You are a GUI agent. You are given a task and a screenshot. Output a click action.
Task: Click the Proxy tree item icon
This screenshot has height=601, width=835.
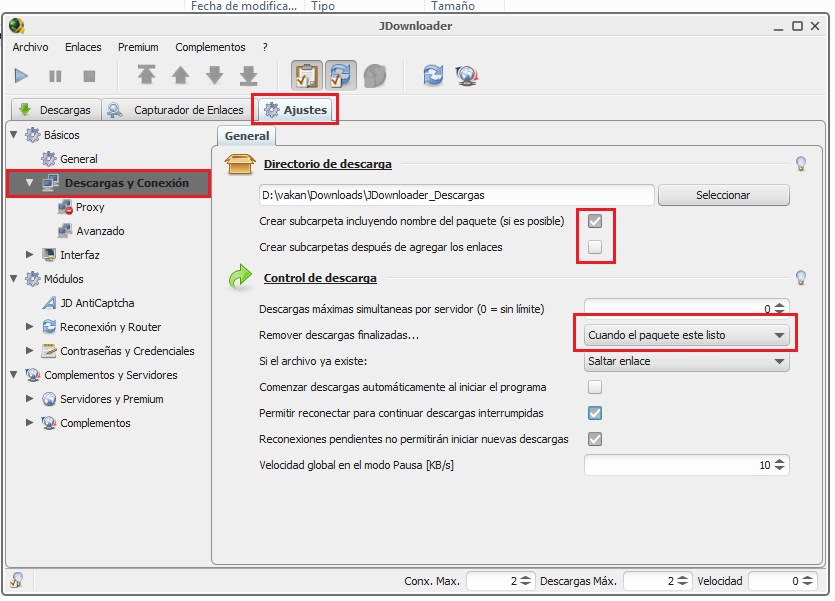pyautogui.click(x=65, y=207)
